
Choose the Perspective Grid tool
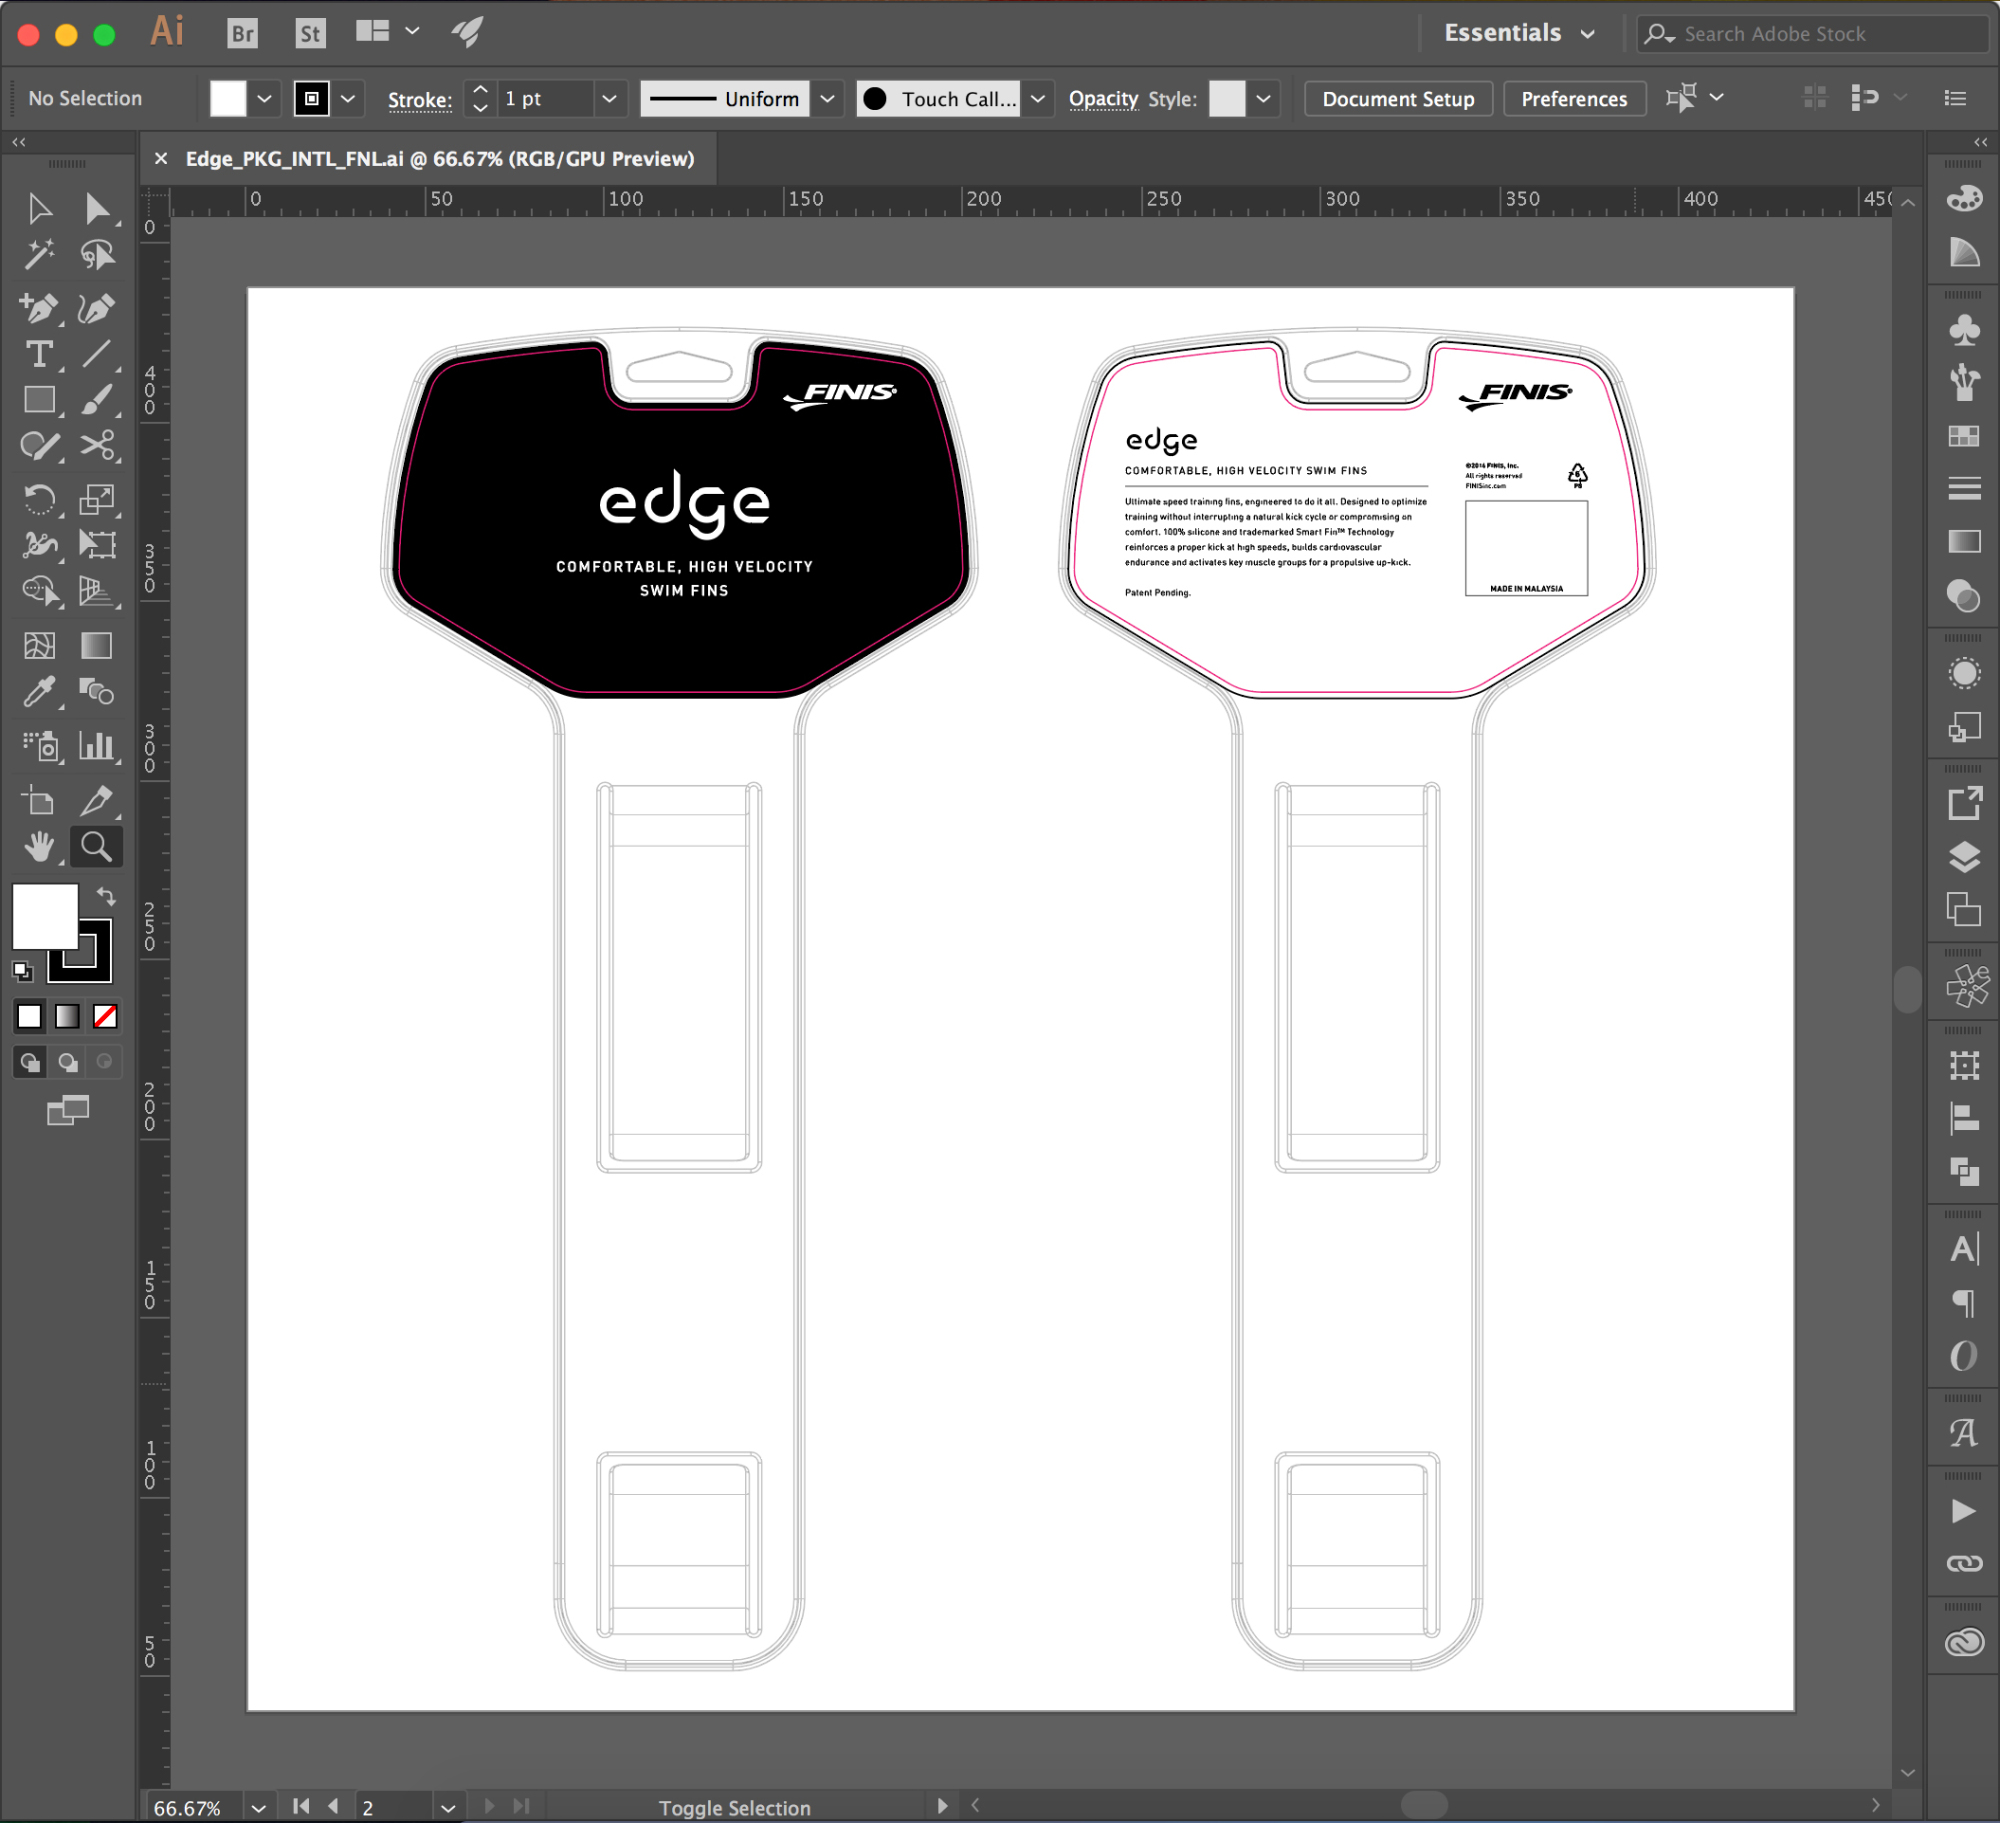point(97,591)
